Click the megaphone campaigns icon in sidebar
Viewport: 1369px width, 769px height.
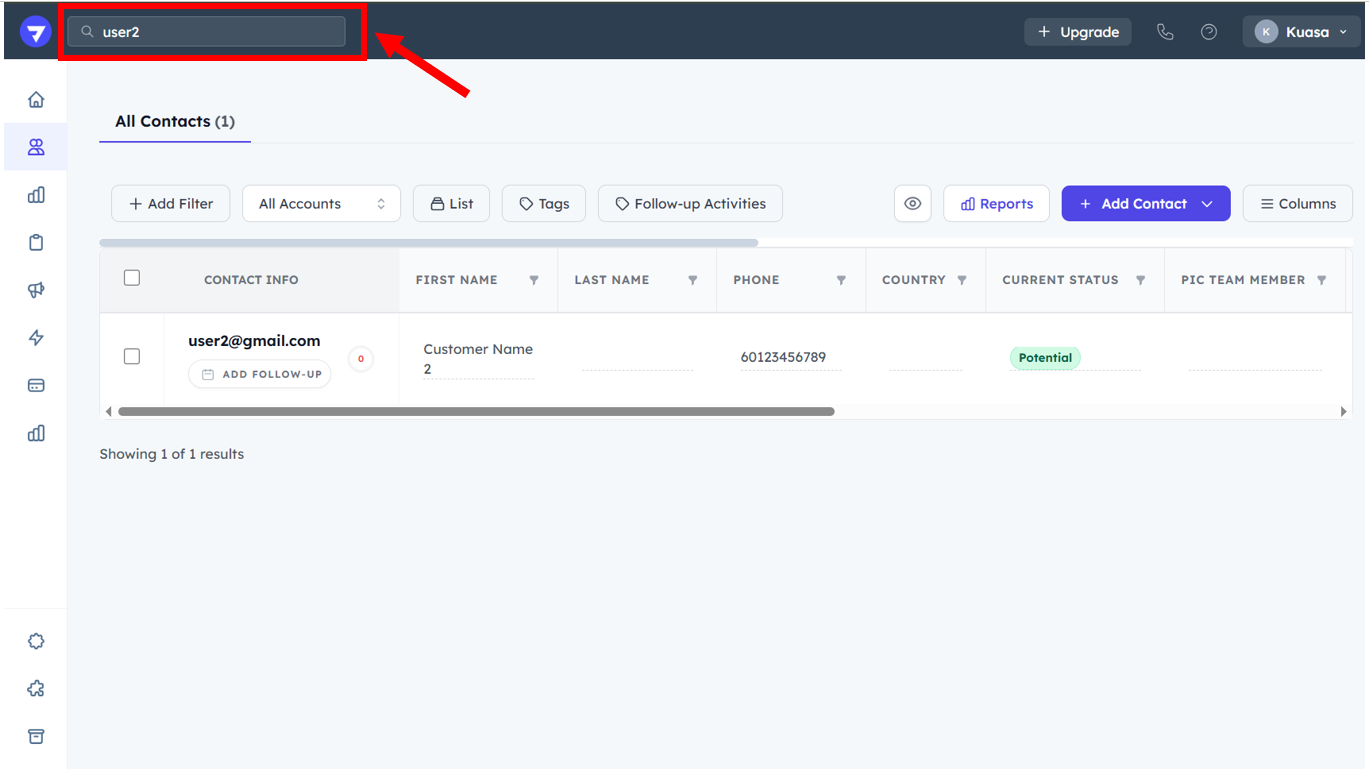click(x=36, y=290)
